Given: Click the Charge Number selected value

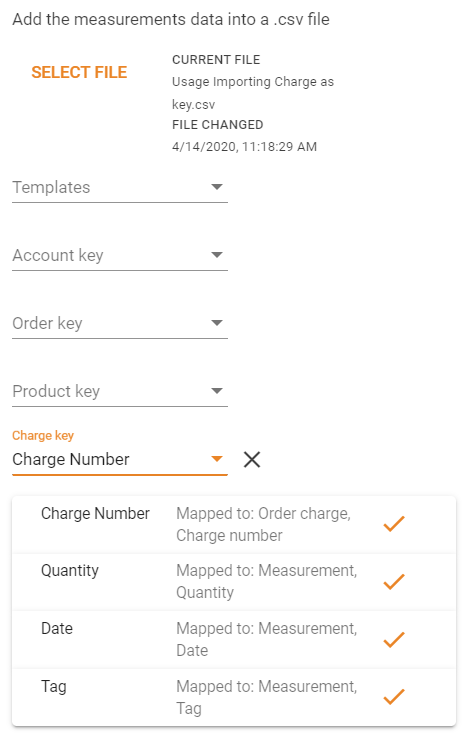Looking at the screenshot, I should pyautogui.click(x=71, y=459).
